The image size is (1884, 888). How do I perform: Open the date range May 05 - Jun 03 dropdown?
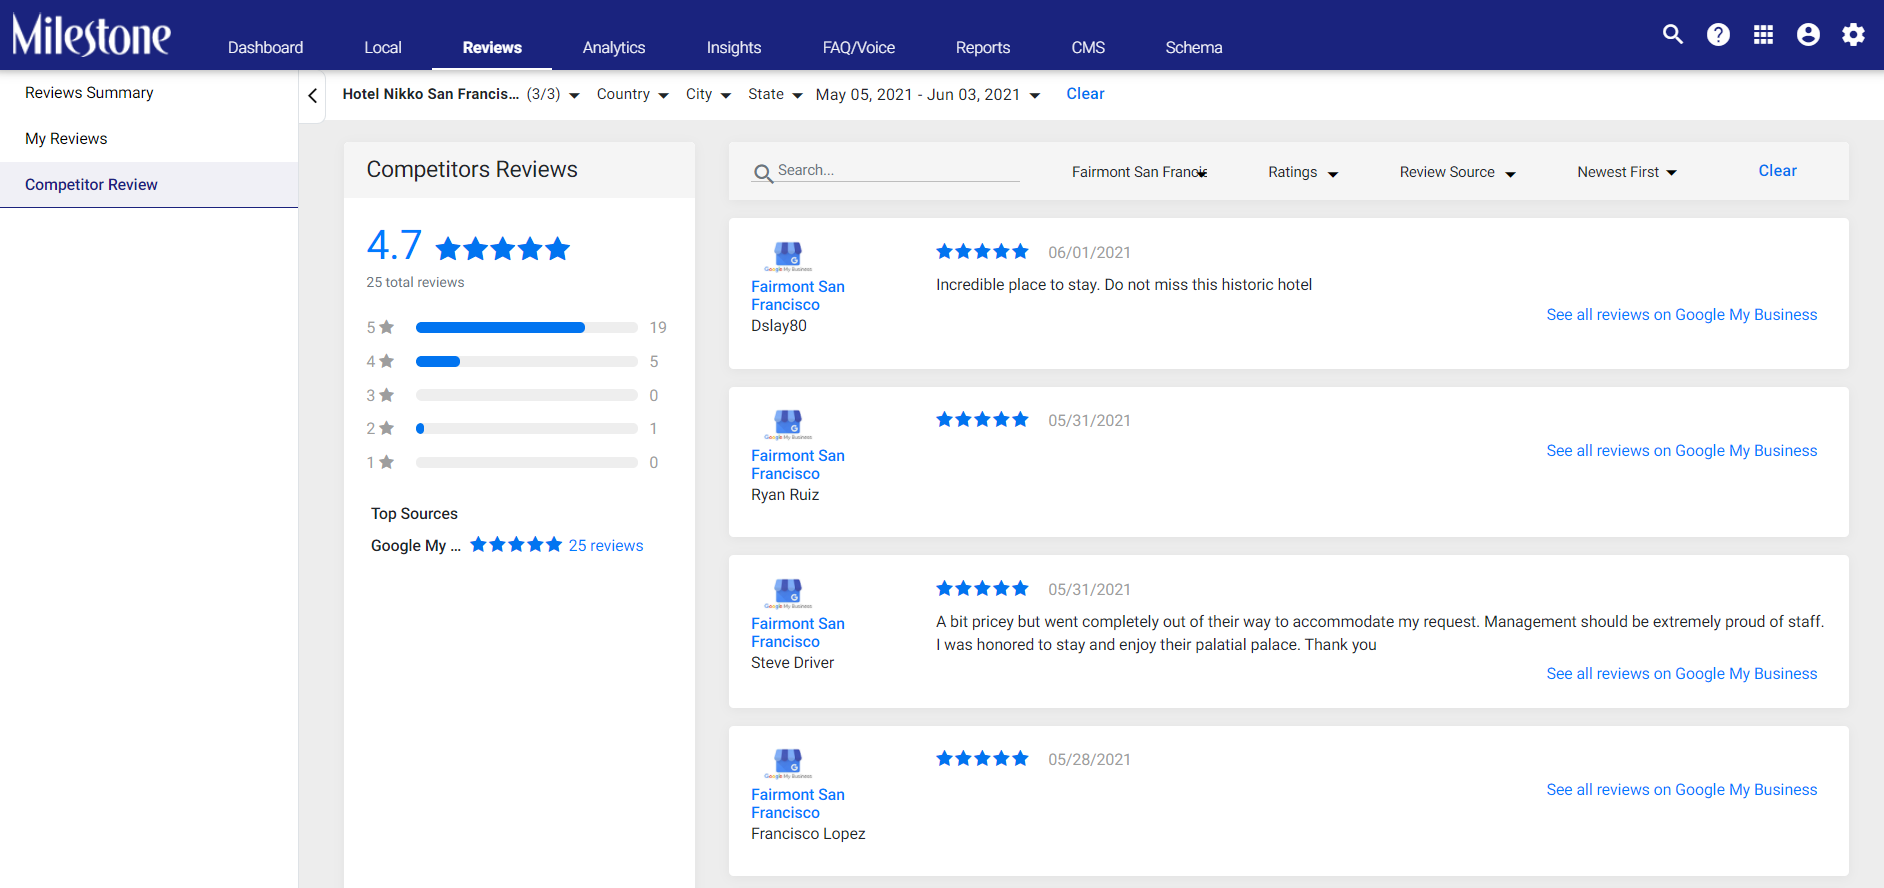point(928,94)
